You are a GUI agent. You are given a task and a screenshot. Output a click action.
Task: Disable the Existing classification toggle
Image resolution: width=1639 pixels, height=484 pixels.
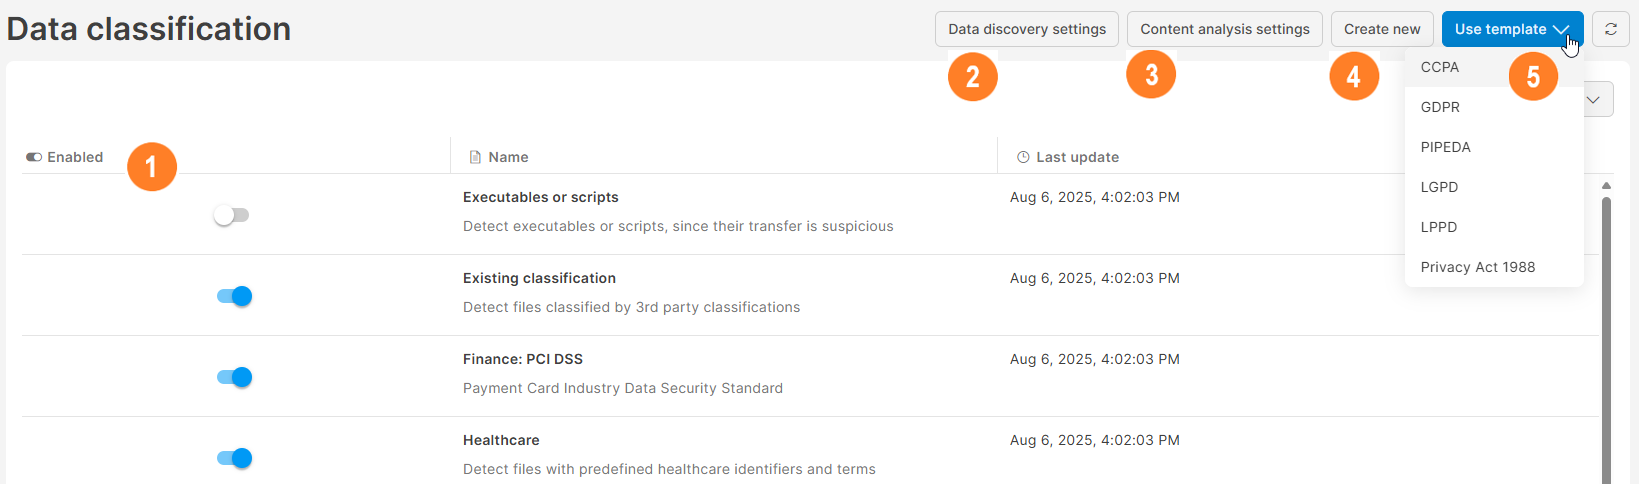(234, 296)
